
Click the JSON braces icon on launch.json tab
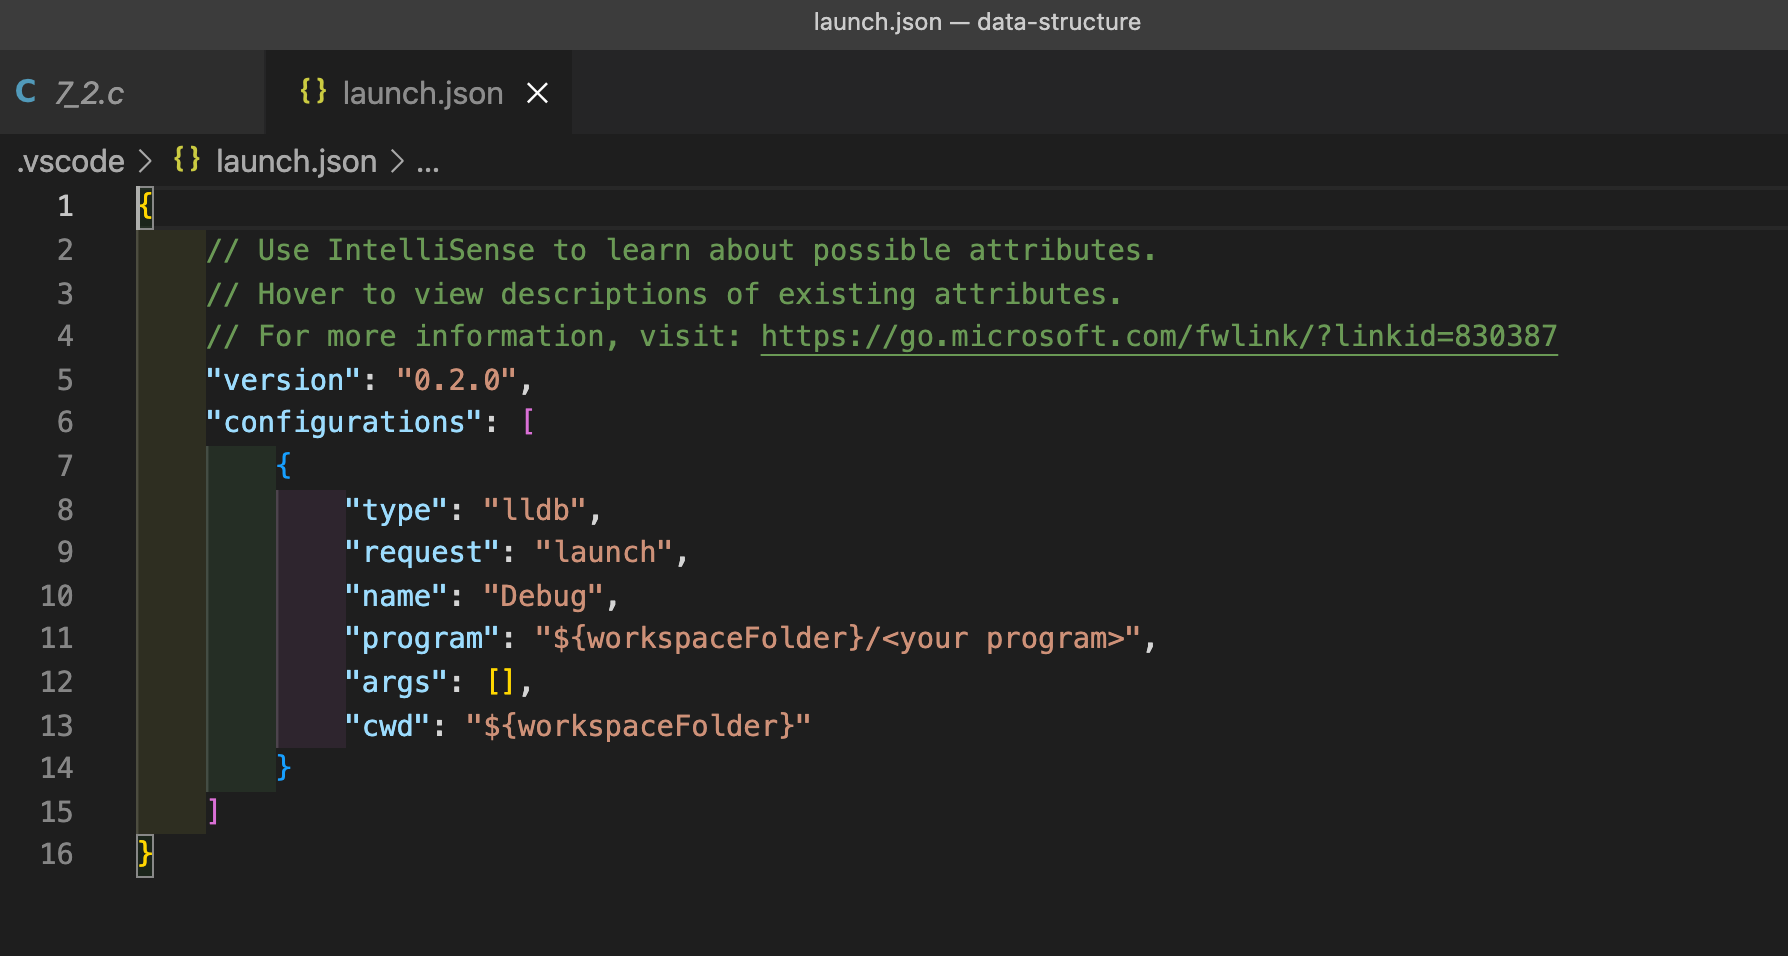tap(313, 92)
